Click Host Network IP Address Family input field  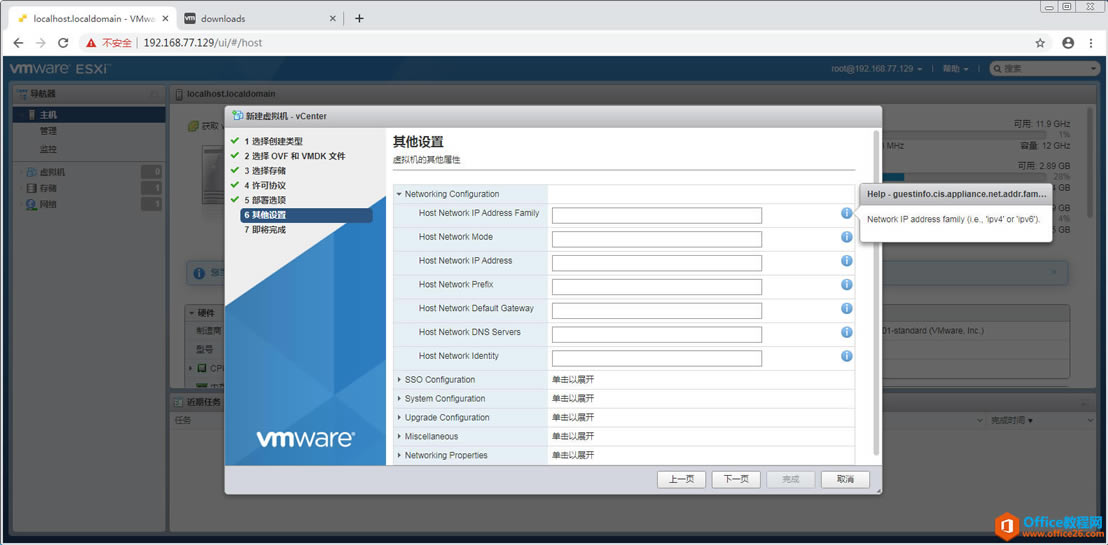tap(656, 216)
